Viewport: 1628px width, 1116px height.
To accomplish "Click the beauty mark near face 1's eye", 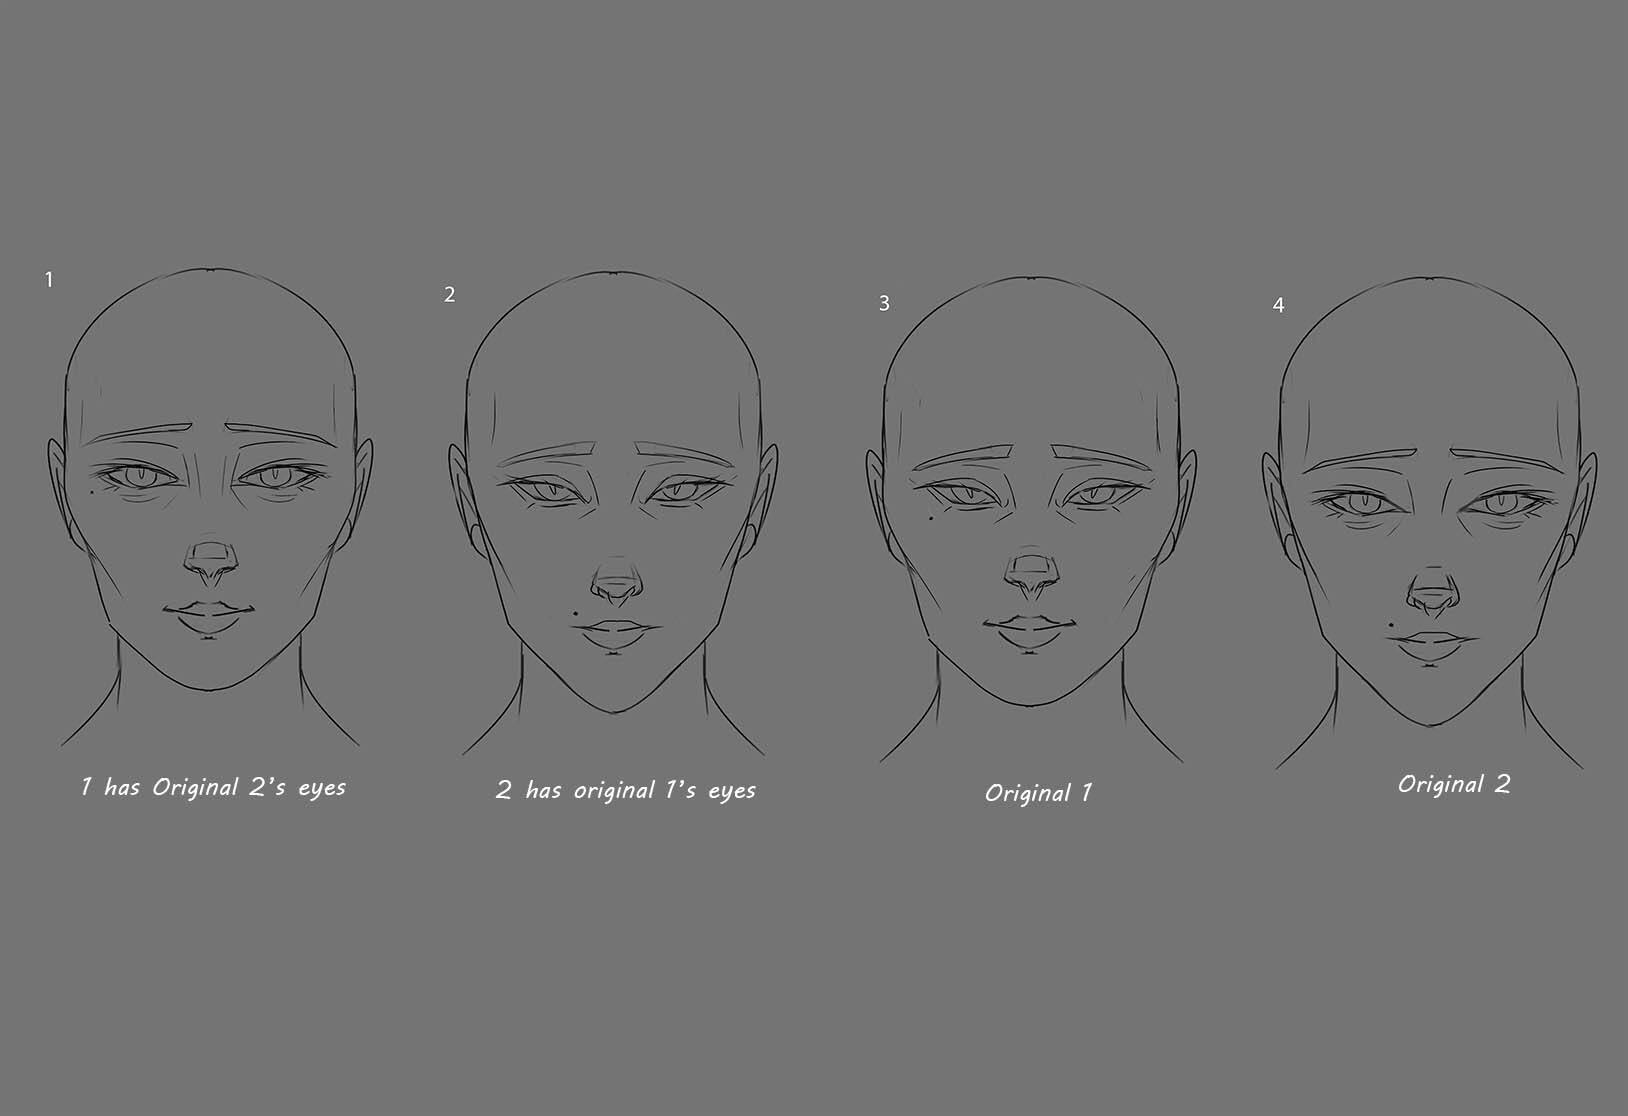I will click(93, 492).
